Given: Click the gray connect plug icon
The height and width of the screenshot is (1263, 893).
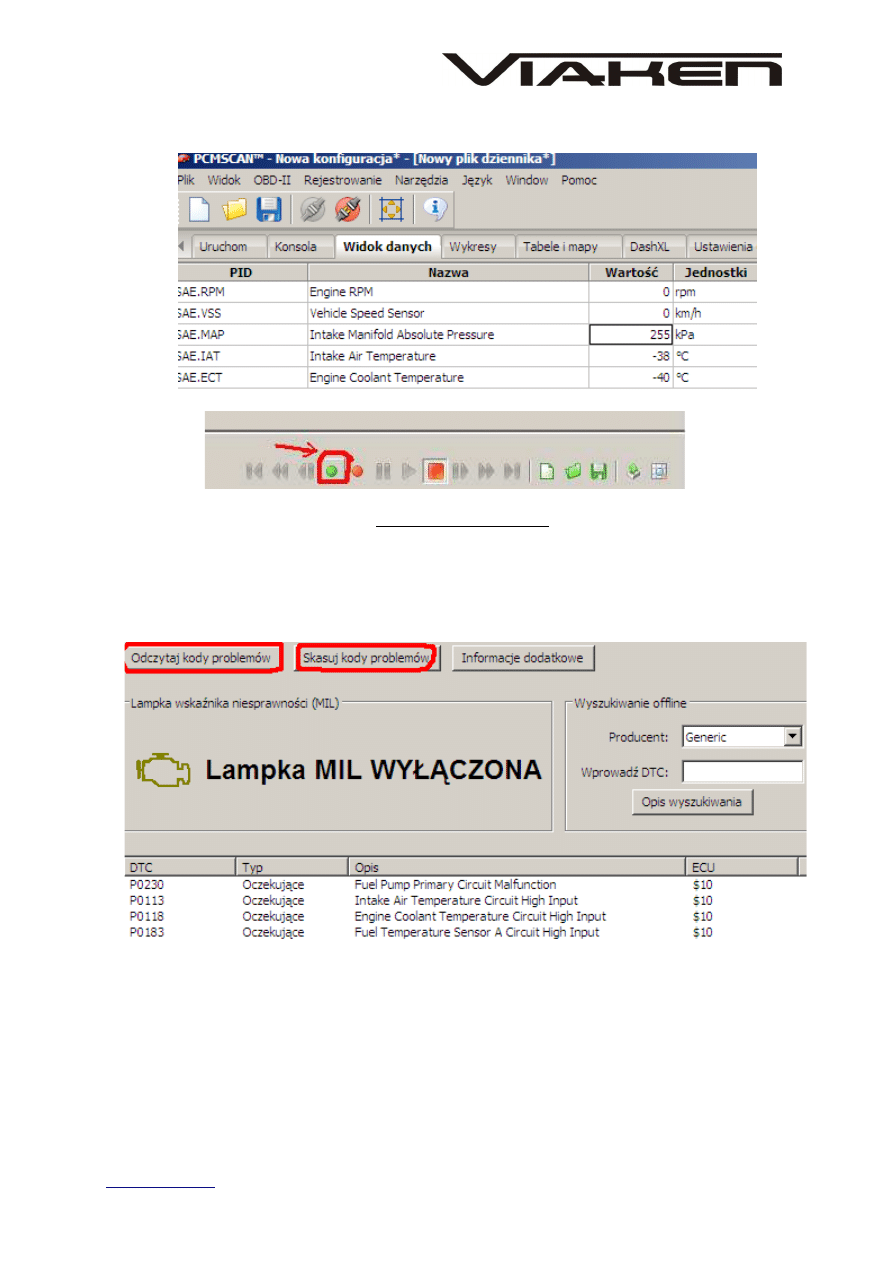Looking at the screenshot, I should coord(313,210).
